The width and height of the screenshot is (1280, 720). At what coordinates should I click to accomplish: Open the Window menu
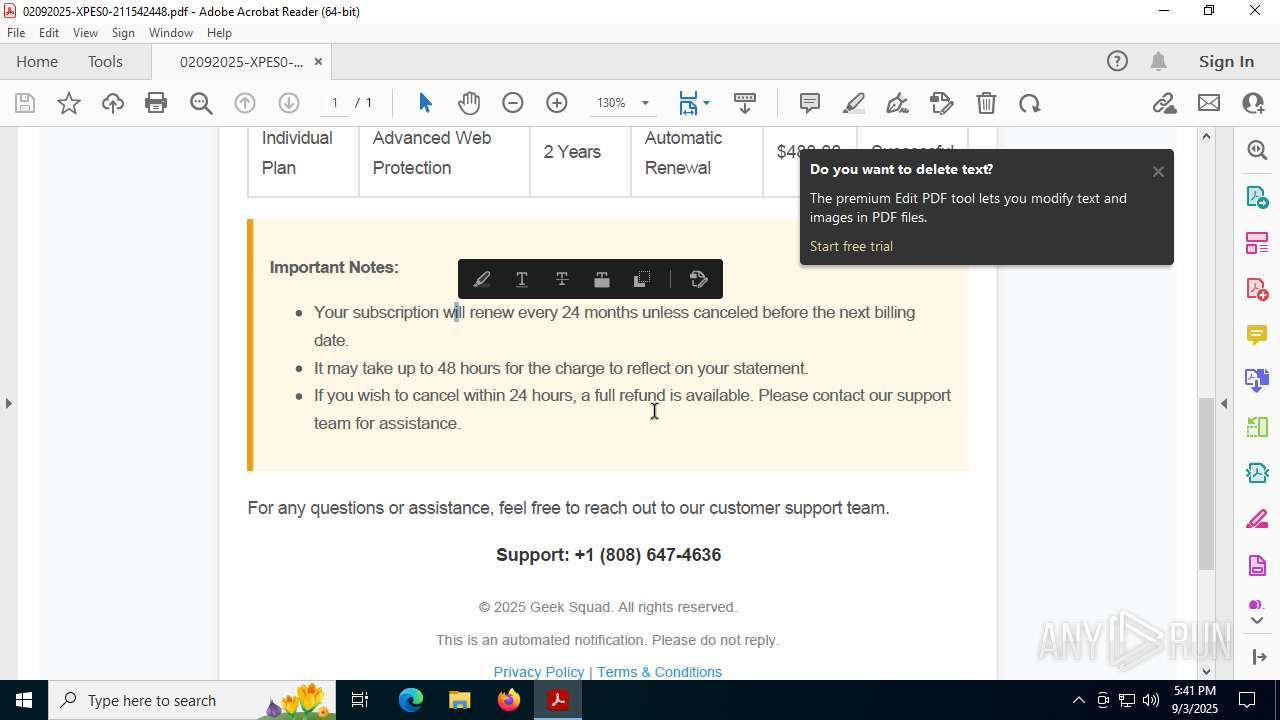pos(171,33)
